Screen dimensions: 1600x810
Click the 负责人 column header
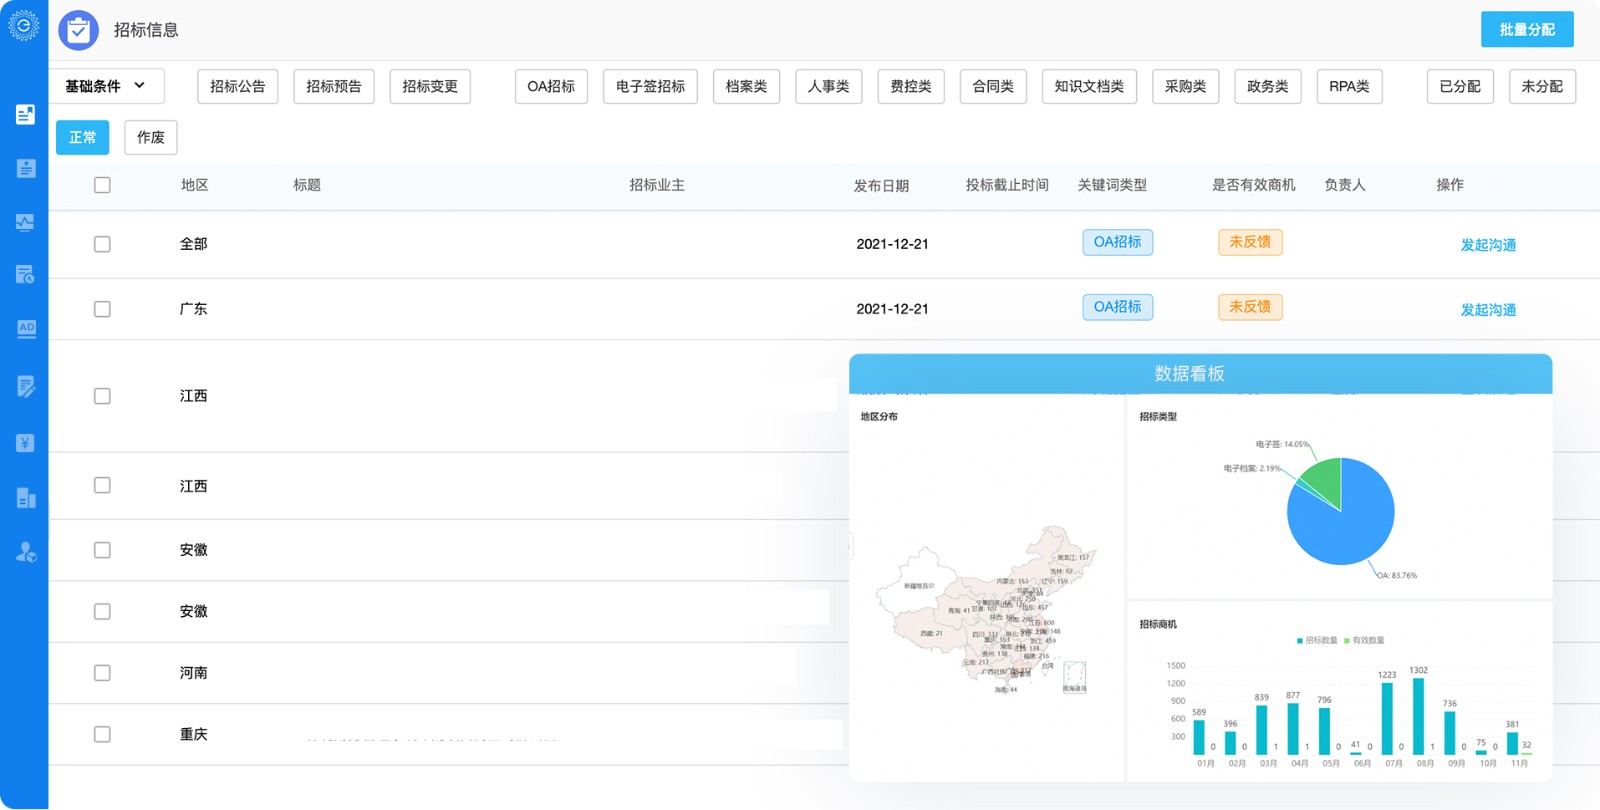(1345, 185)
